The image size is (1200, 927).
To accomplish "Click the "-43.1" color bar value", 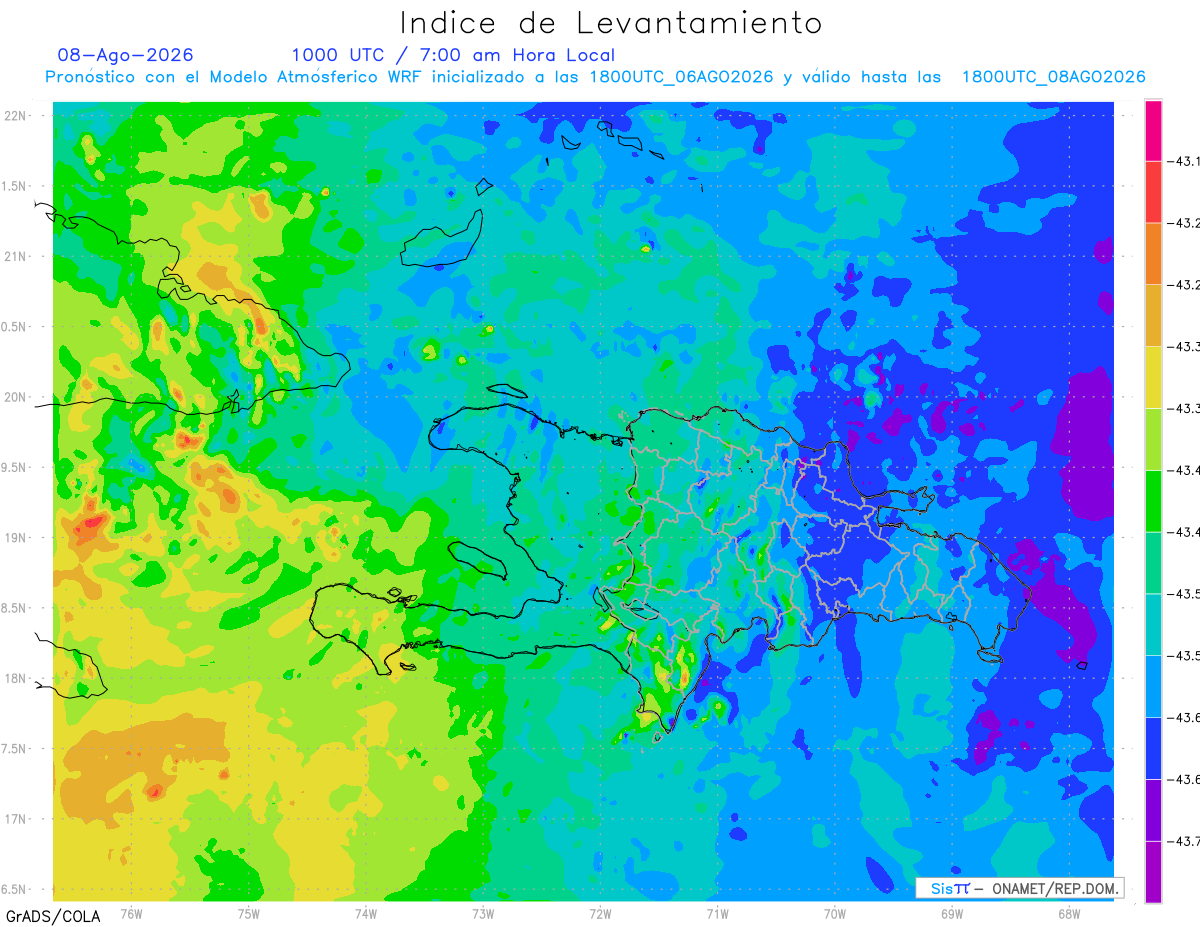I will (x=1184, y=161).
